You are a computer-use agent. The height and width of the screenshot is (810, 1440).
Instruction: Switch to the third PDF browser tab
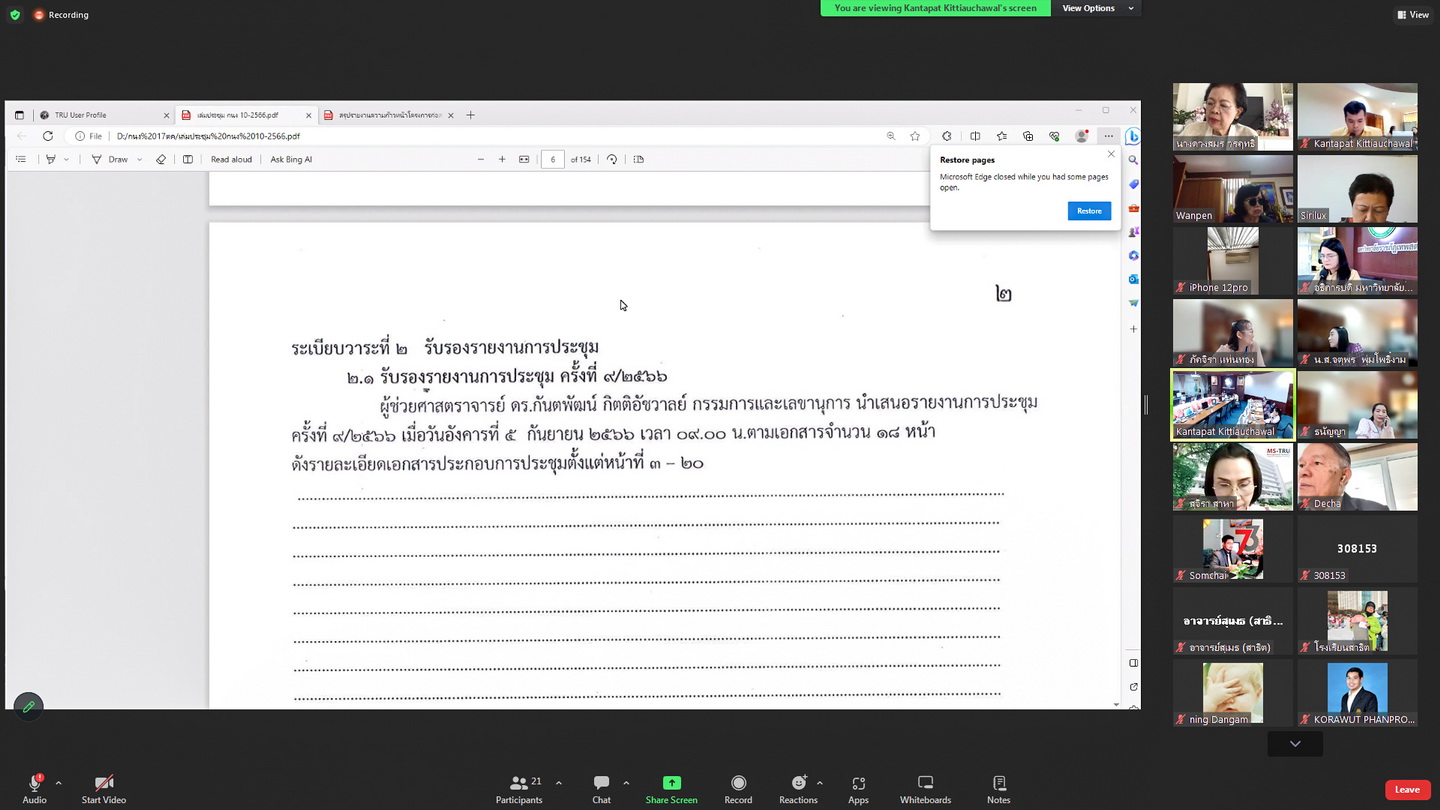[387, 115]
